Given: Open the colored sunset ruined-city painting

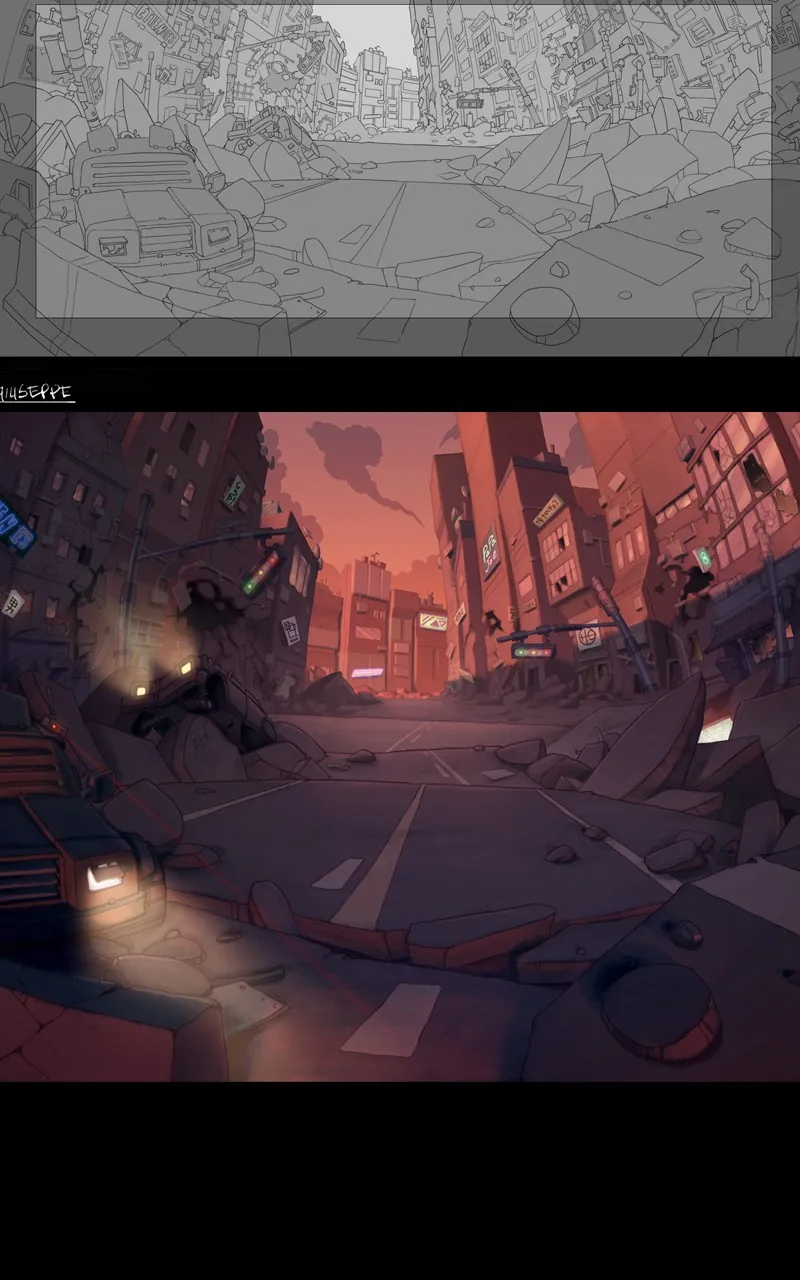Looking at the screenshot, I should click(x=400, y=746).
